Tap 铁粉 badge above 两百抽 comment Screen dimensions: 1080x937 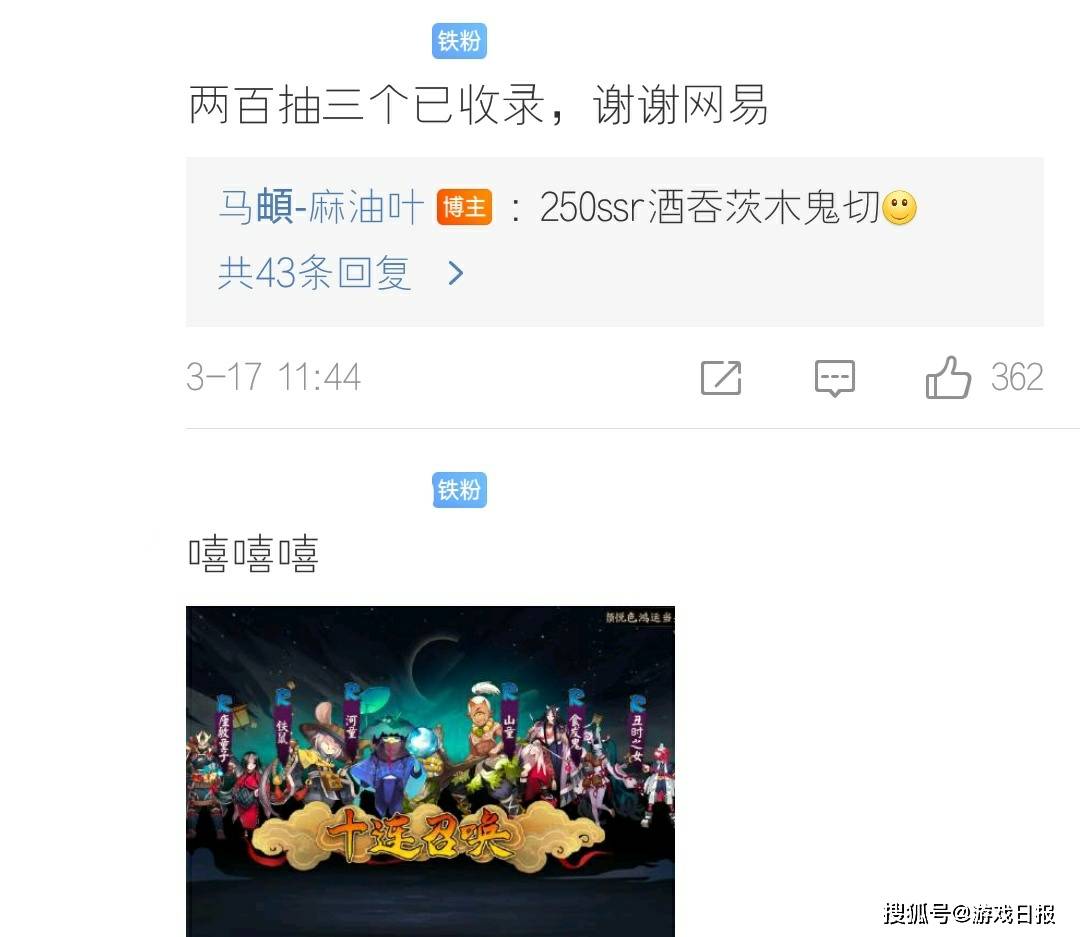[x=459, y=41]
